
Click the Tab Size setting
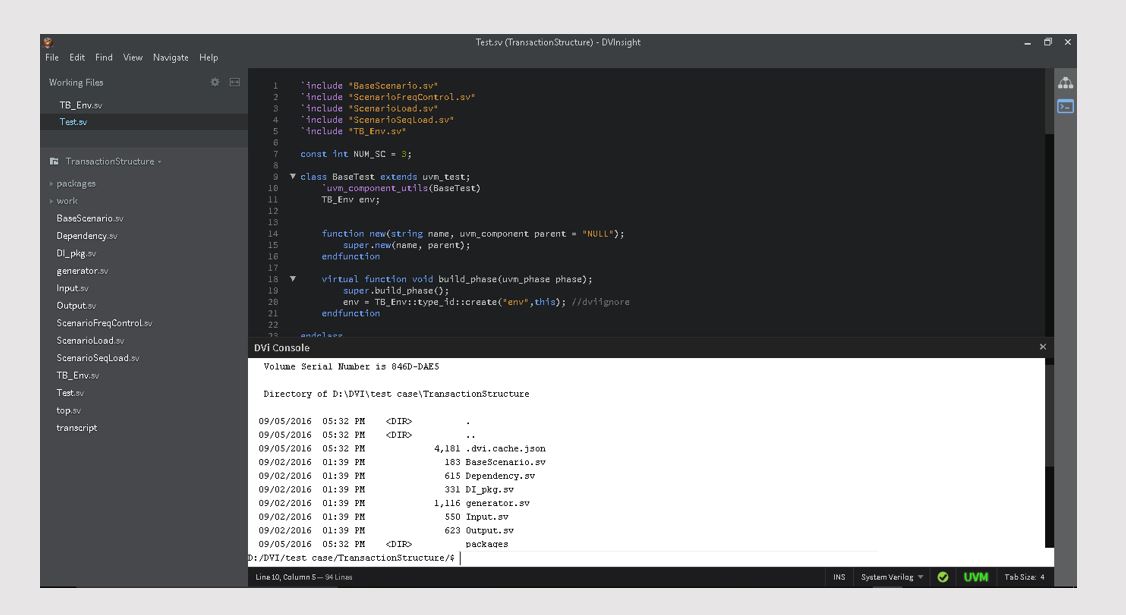[x=1024, y=577]
